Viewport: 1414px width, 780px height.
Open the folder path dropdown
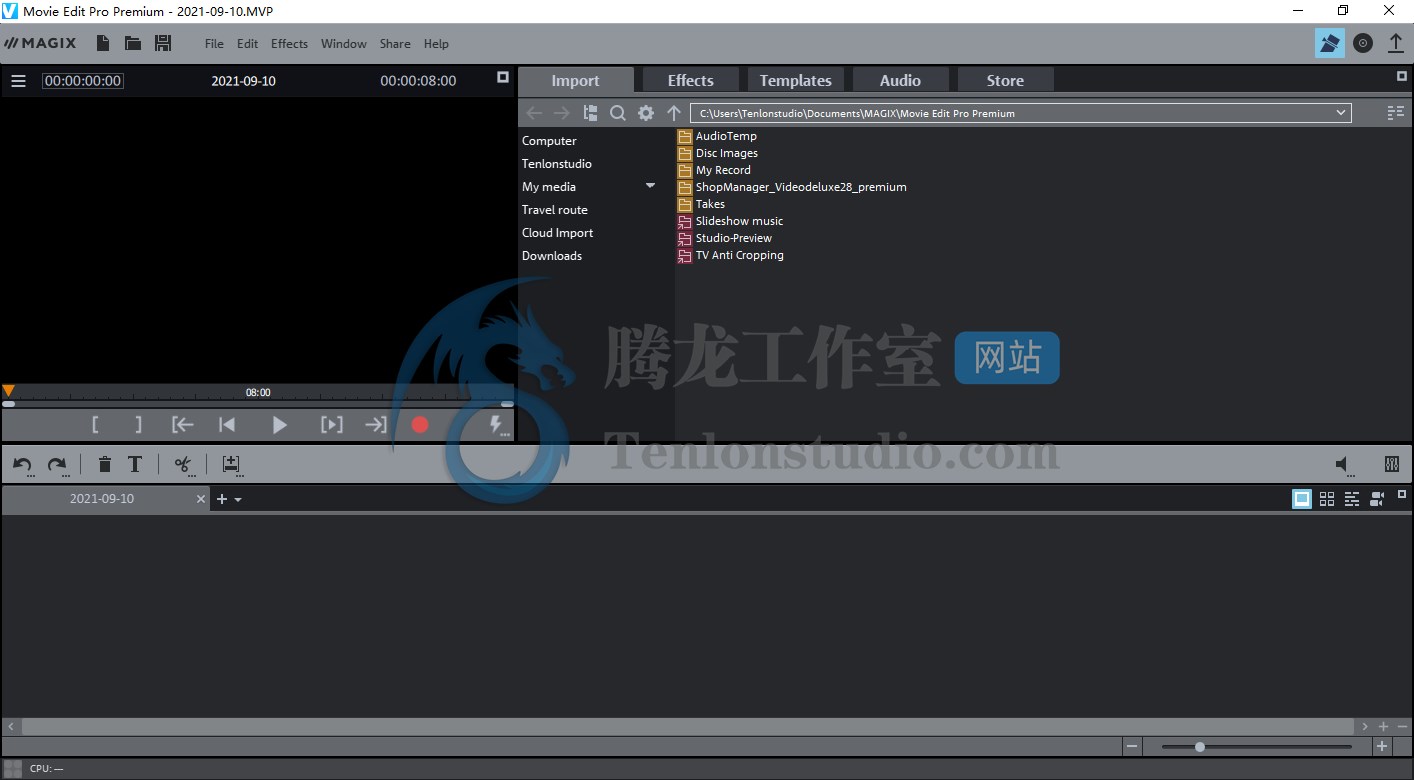[x=1341, y=113]
